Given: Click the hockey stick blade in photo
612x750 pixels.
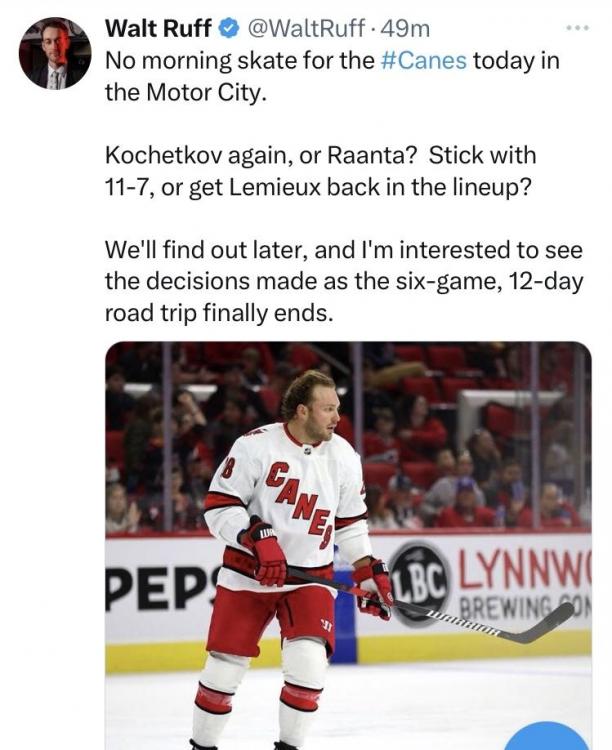Looking at the screenshot, I should pyautogui.click(x=545, y=625).
